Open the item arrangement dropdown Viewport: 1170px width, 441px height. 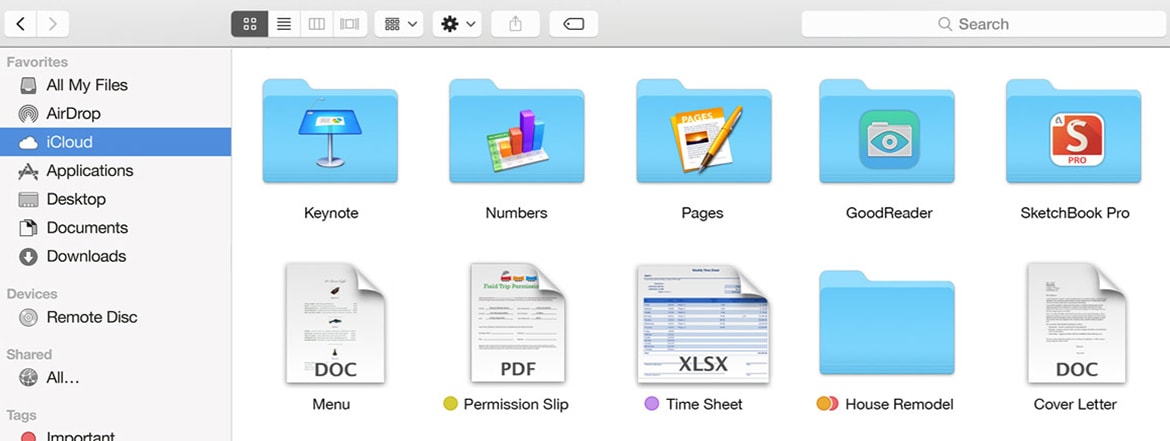[399, 24]
